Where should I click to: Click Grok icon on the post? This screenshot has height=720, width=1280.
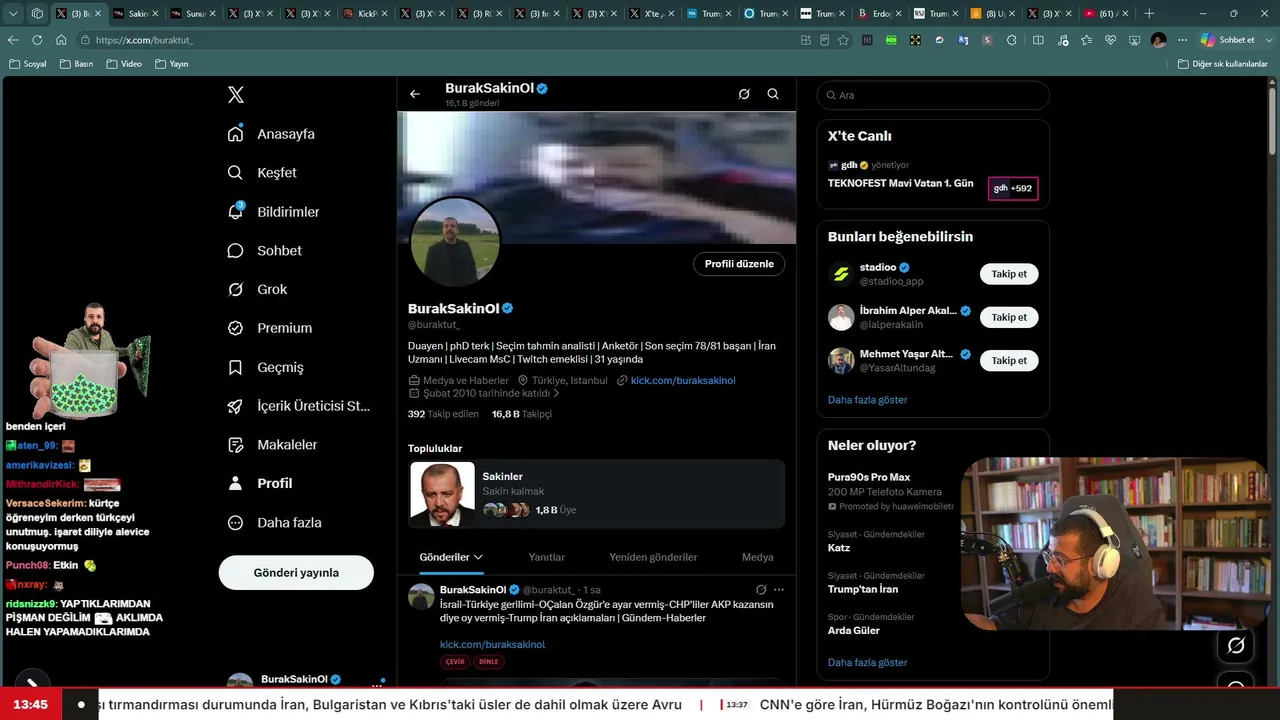761,590
